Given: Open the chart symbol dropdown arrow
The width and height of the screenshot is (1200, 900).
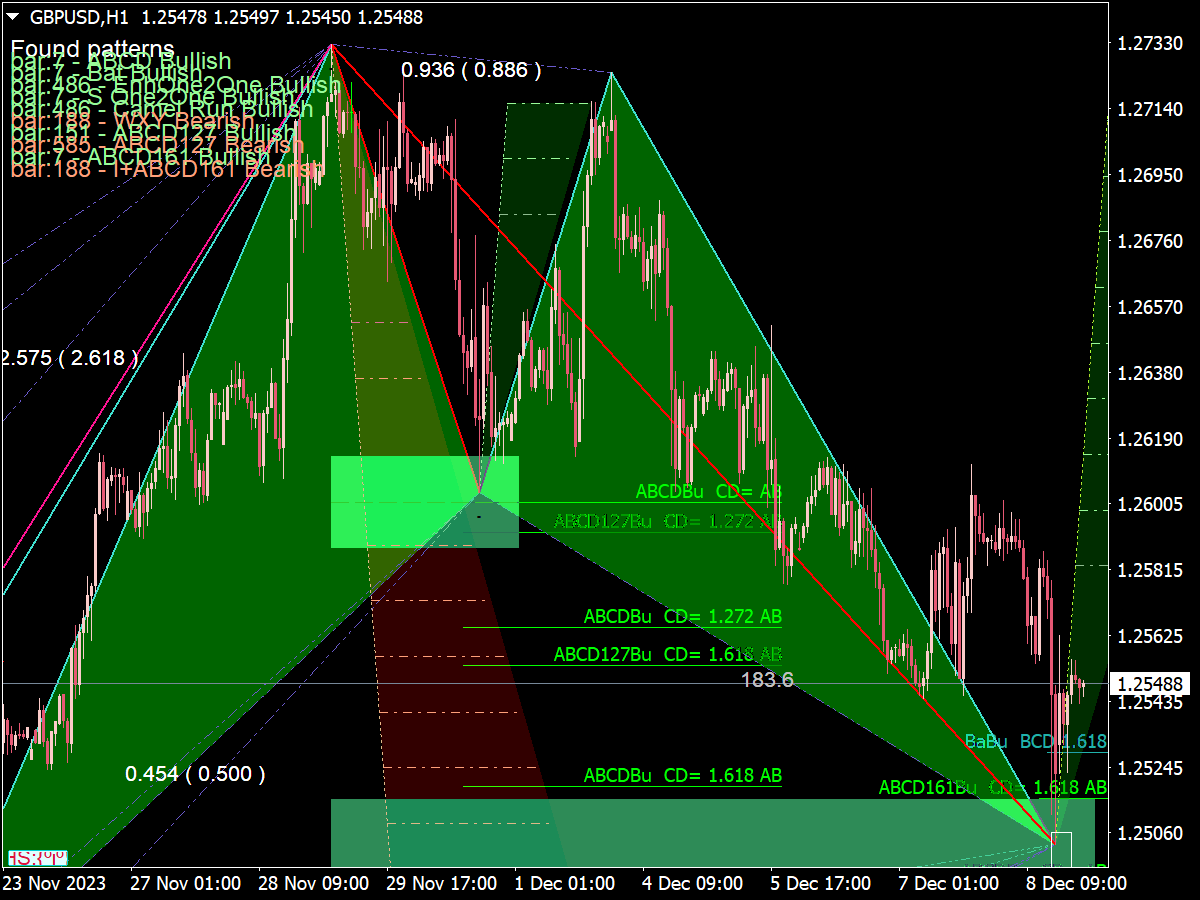Looking at the screenshot, I should click(x=12, y=15).
